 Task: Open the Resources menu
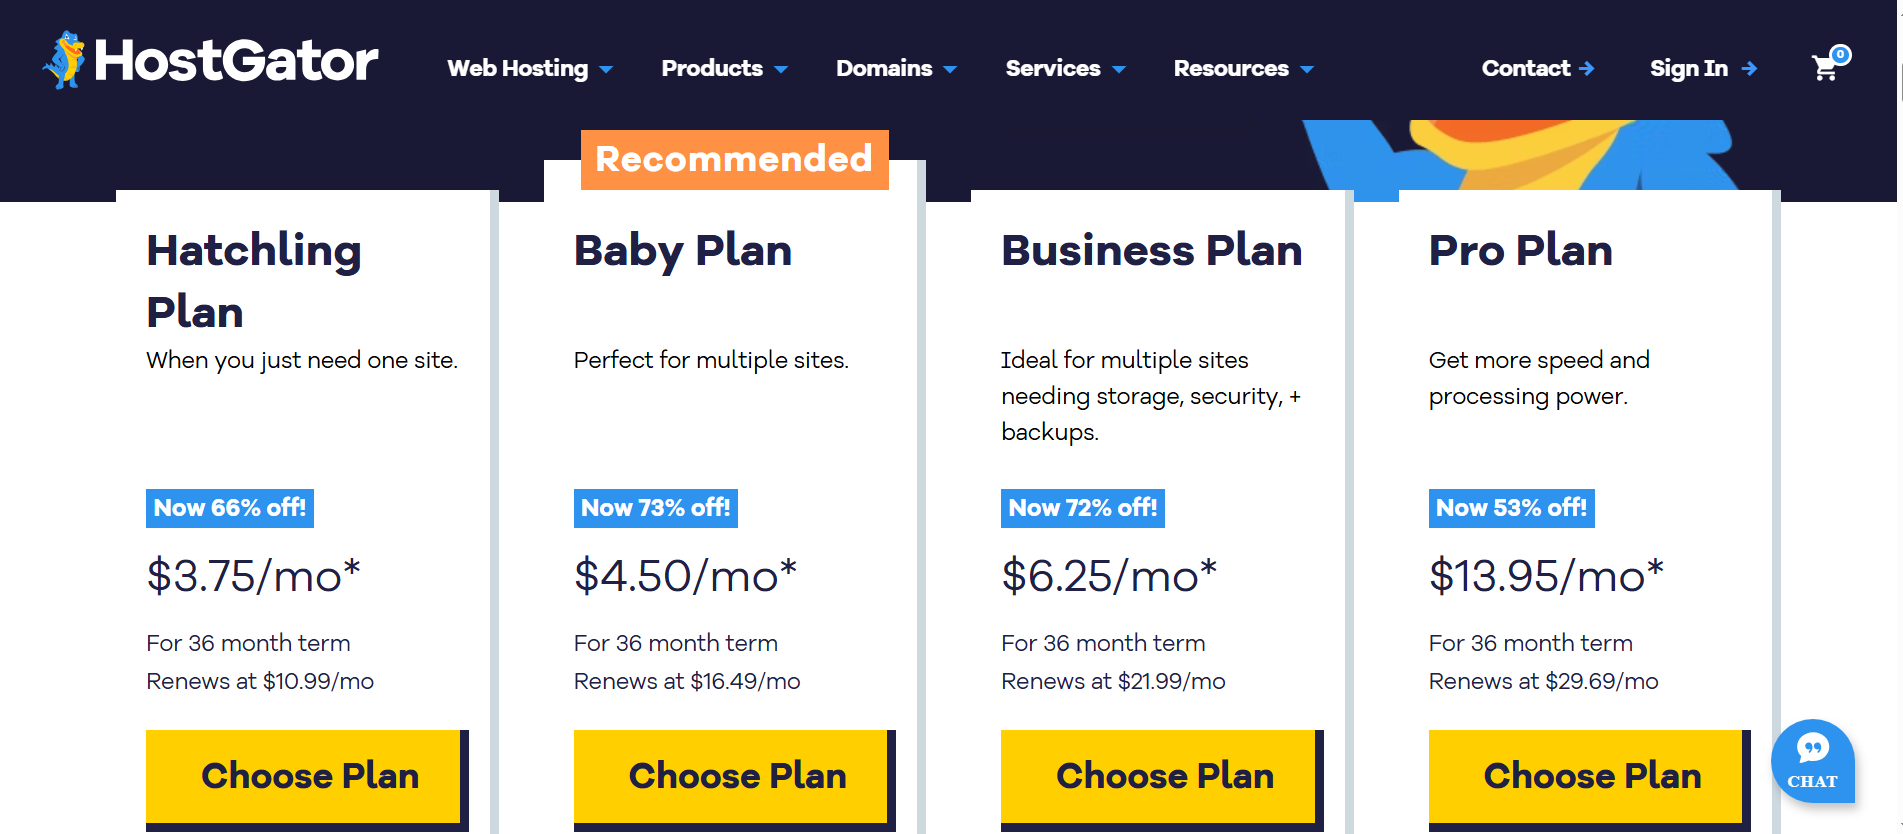pyautogui.click(x=1231, y=68)
